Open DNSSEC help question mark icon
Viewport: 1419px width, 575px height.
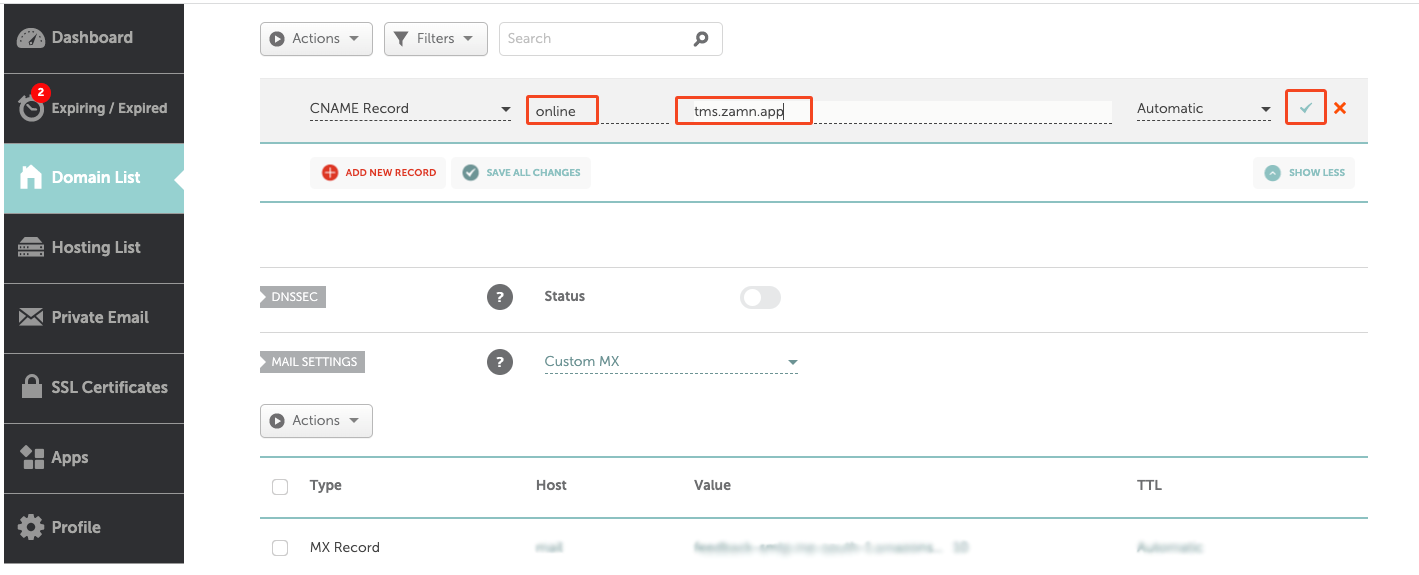tap(499, 297)
